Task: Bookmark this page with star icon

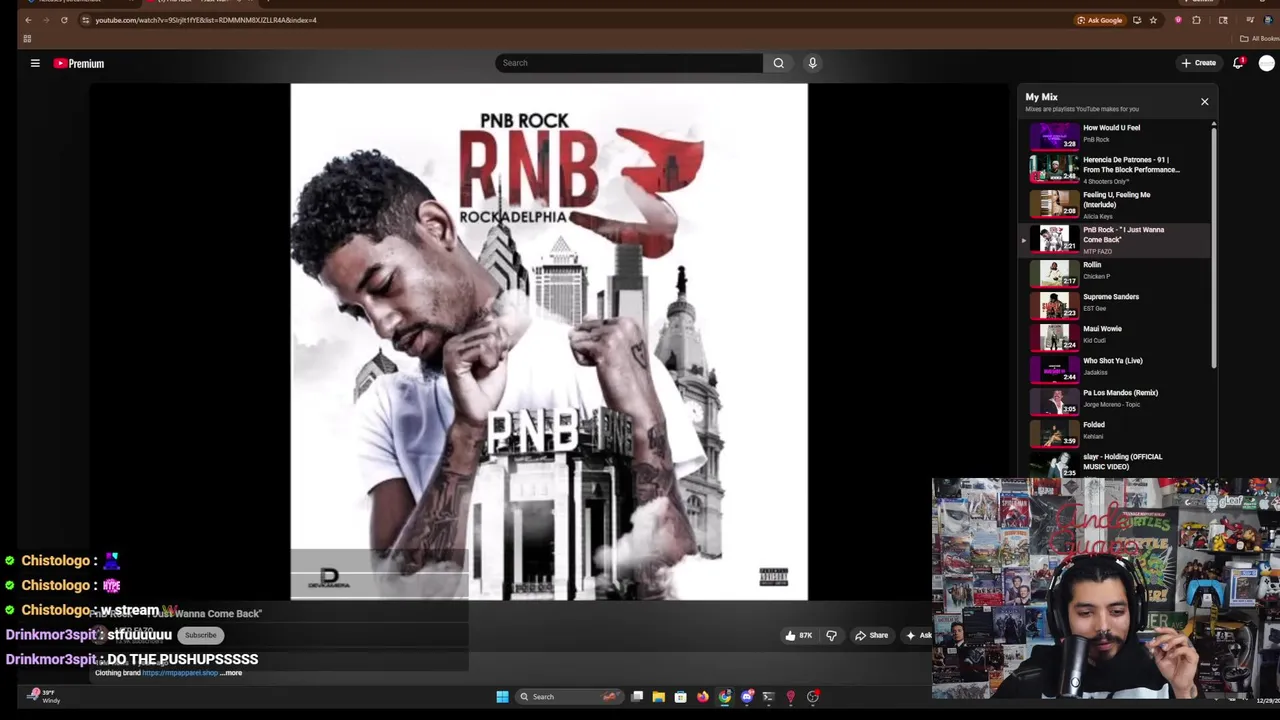Action: [1153, 20]
